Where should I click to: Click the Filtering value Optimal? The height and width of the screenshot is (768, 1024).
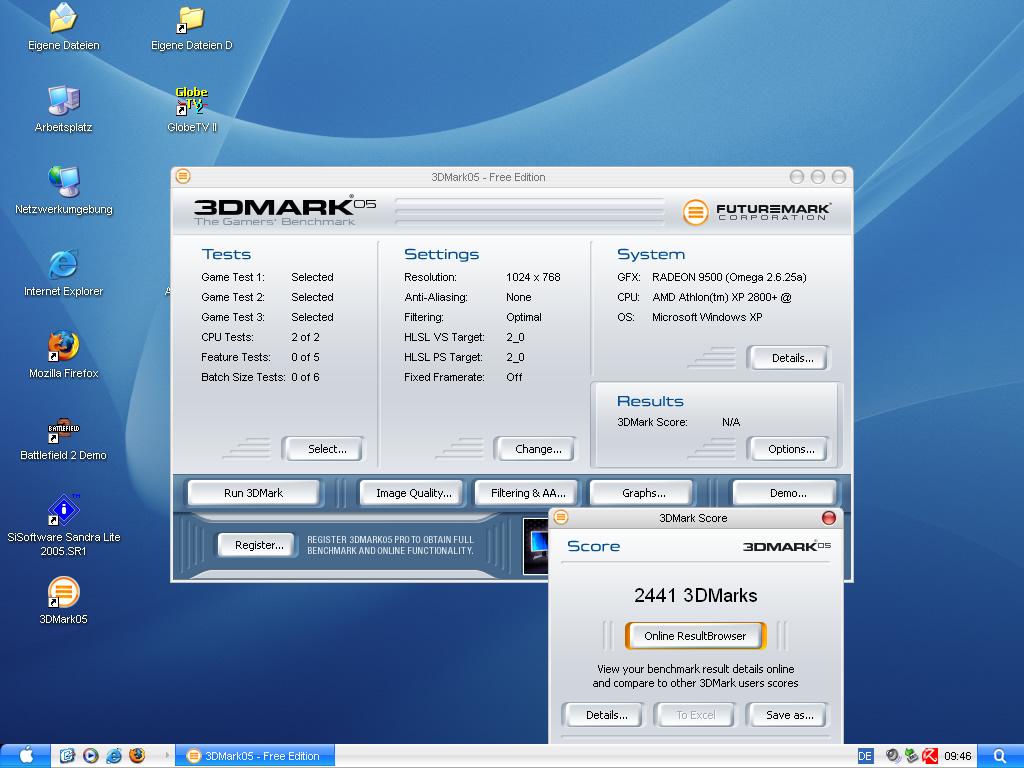click(x=524, y=317)
